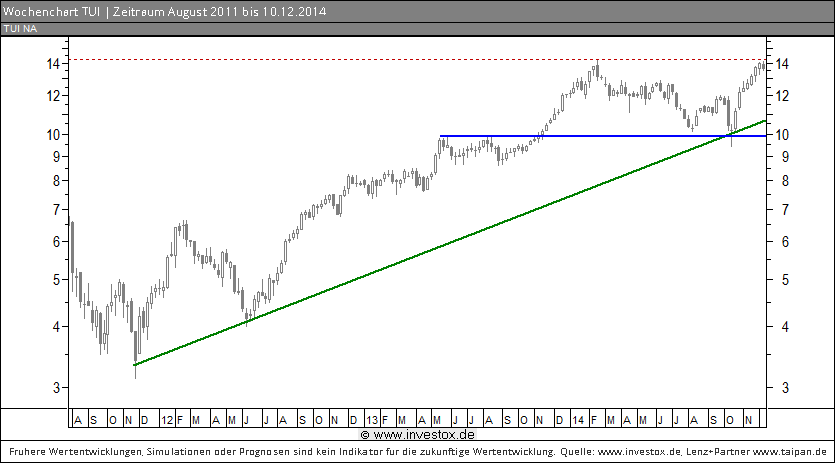
Task: Click the '4' label on the left price axis
Action: tap(56, 327)
